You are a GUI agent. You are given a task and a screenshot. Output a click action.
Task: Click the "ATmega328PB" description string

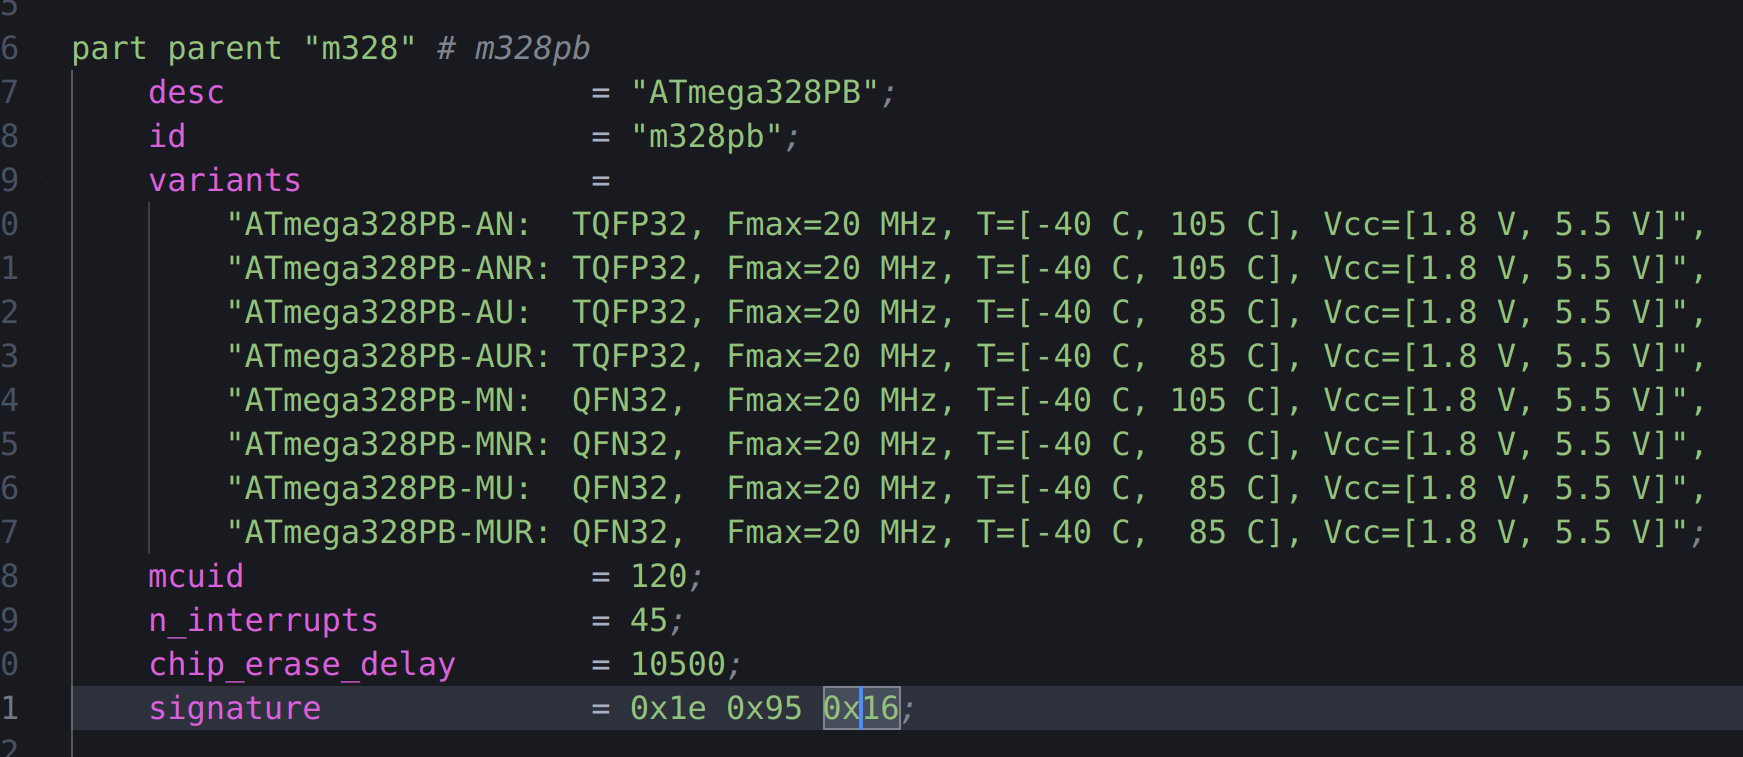tap(755, 92)
